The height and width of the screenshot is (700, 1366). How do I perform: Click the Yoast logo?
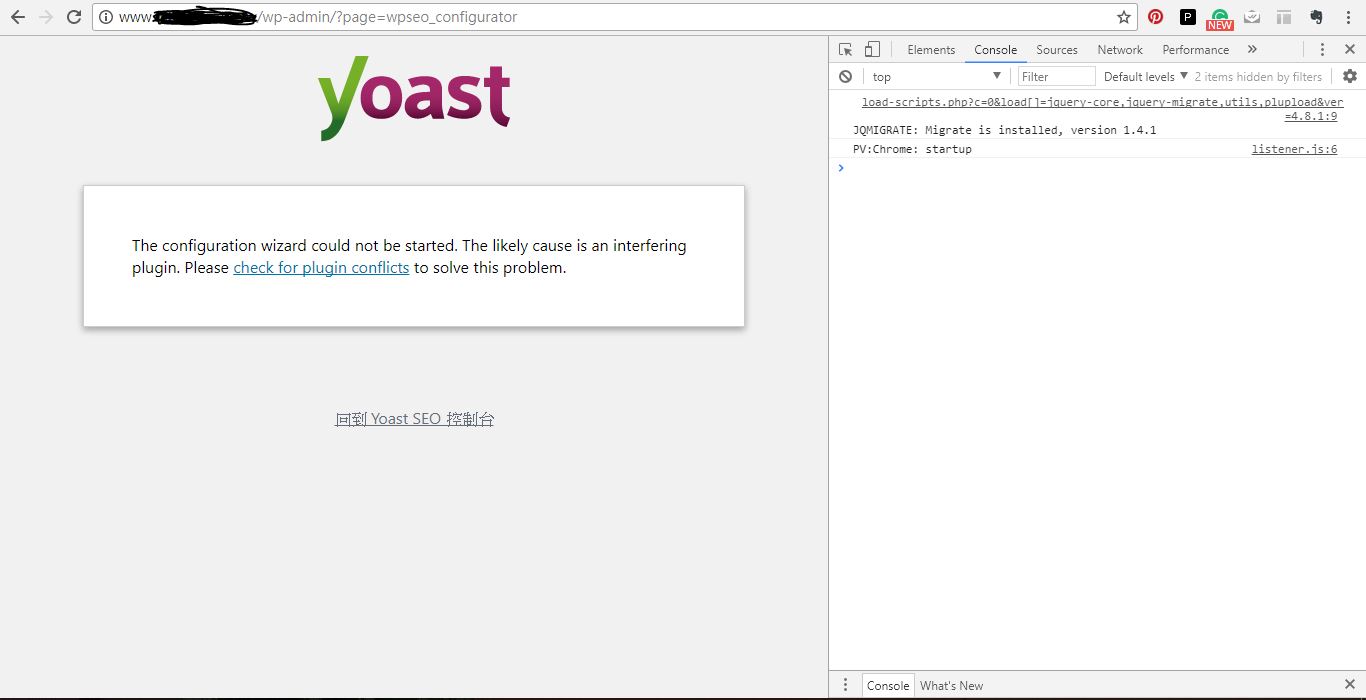click(414, 97)
